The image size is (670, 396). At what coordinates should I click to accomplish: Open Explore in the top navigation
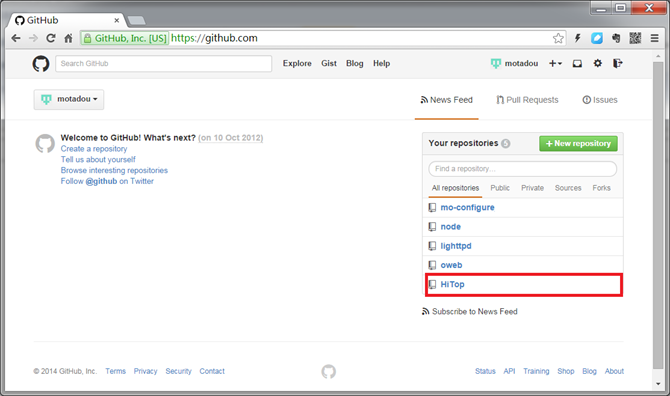297,64
